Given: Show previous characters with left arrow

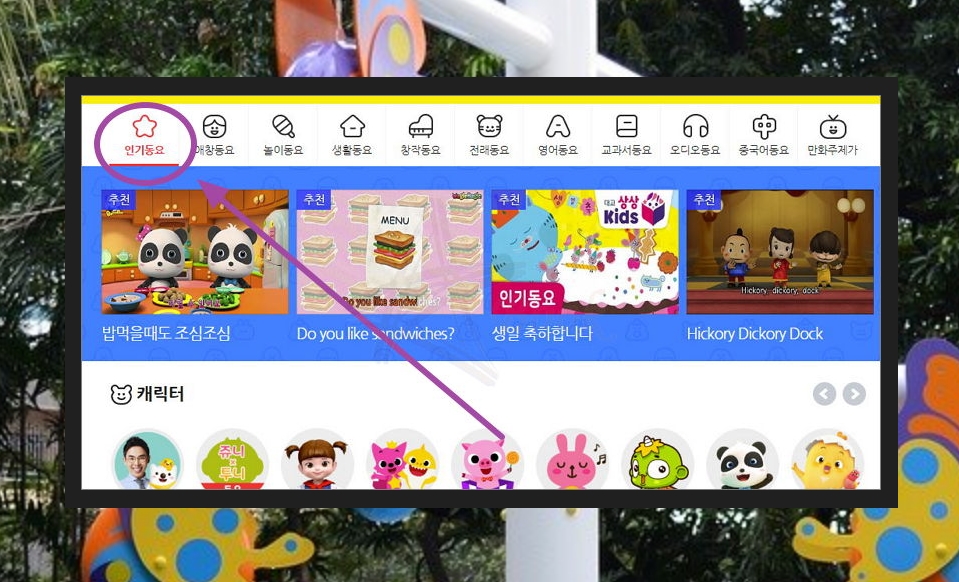Looking at the screenshot, I should [824, 394].
